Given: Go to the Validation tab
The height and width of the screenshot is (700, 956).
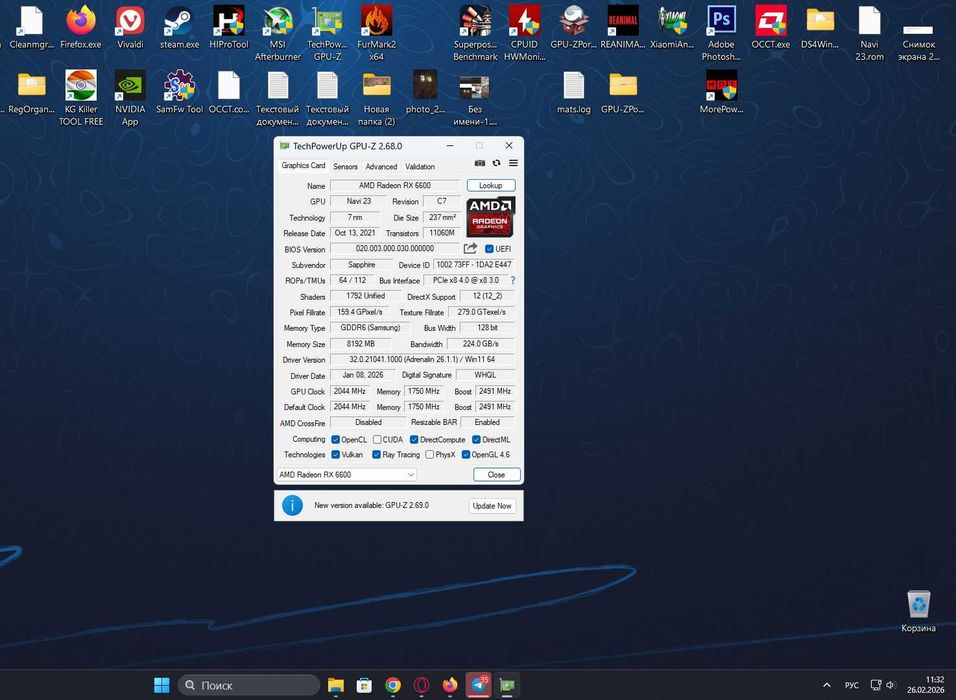Looking at the screenshot, I should (420, 167).
